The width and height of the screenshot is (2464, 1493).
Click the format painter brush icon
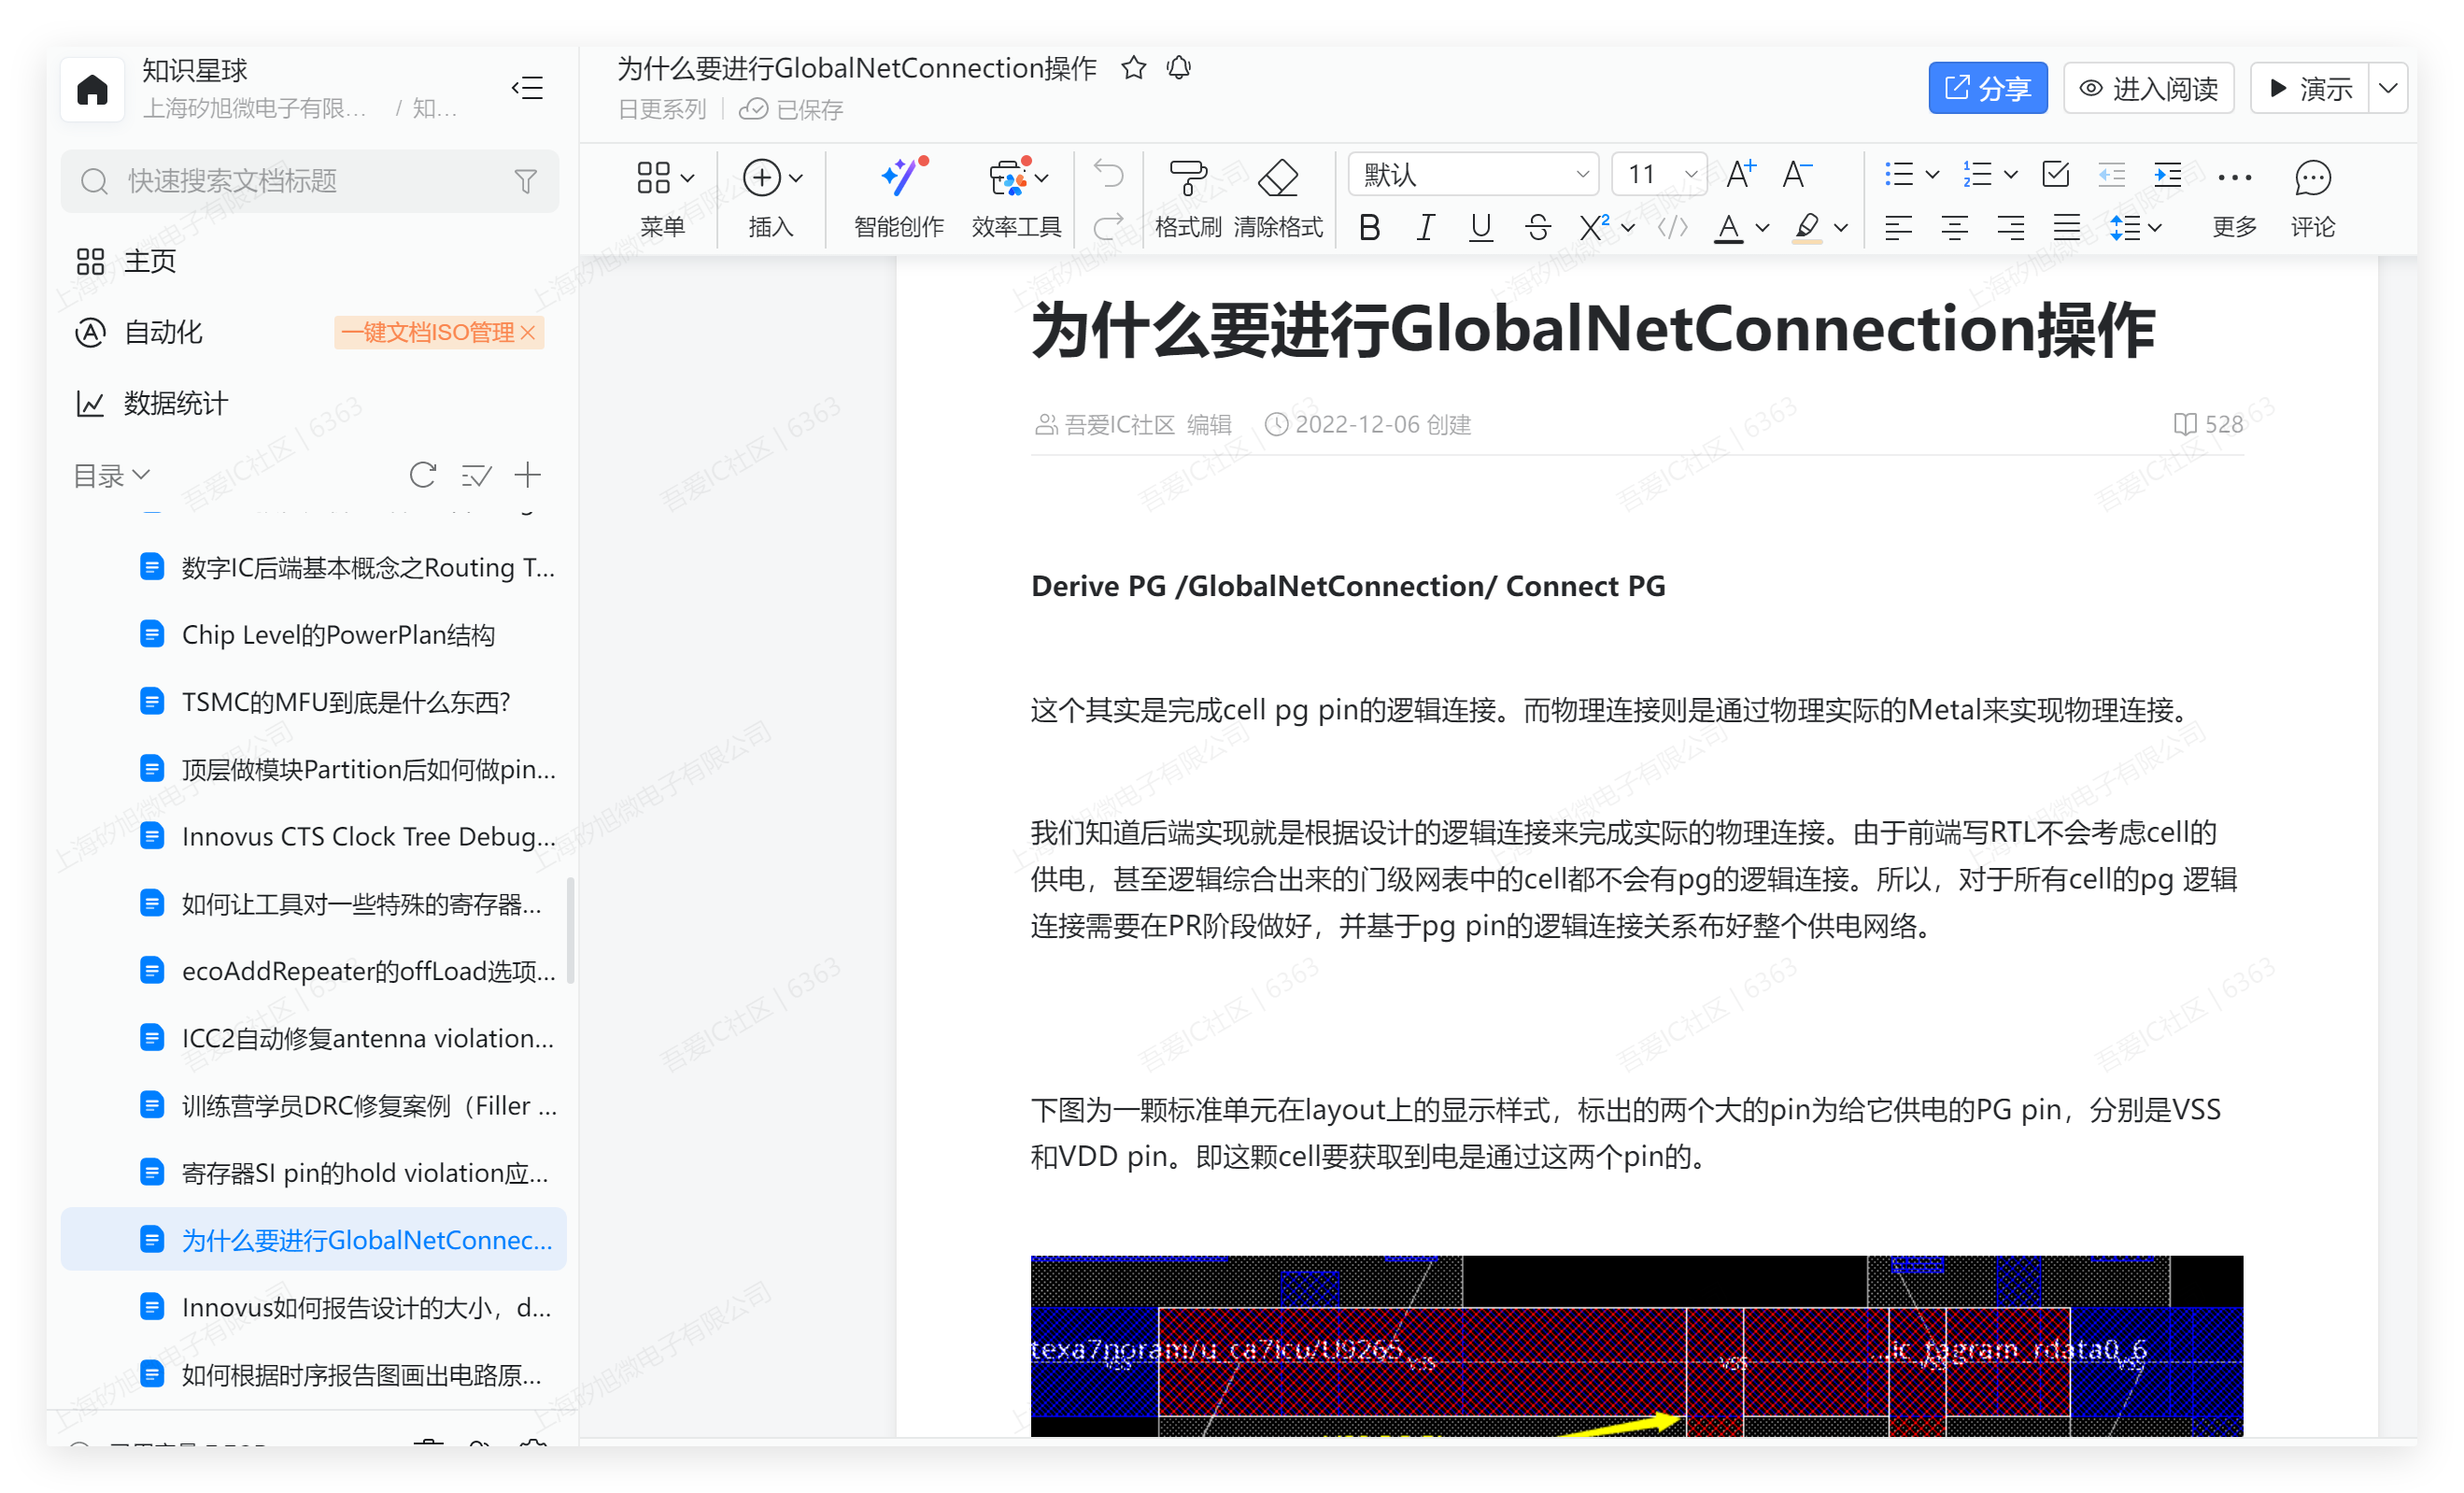(x=1187, y=179)
